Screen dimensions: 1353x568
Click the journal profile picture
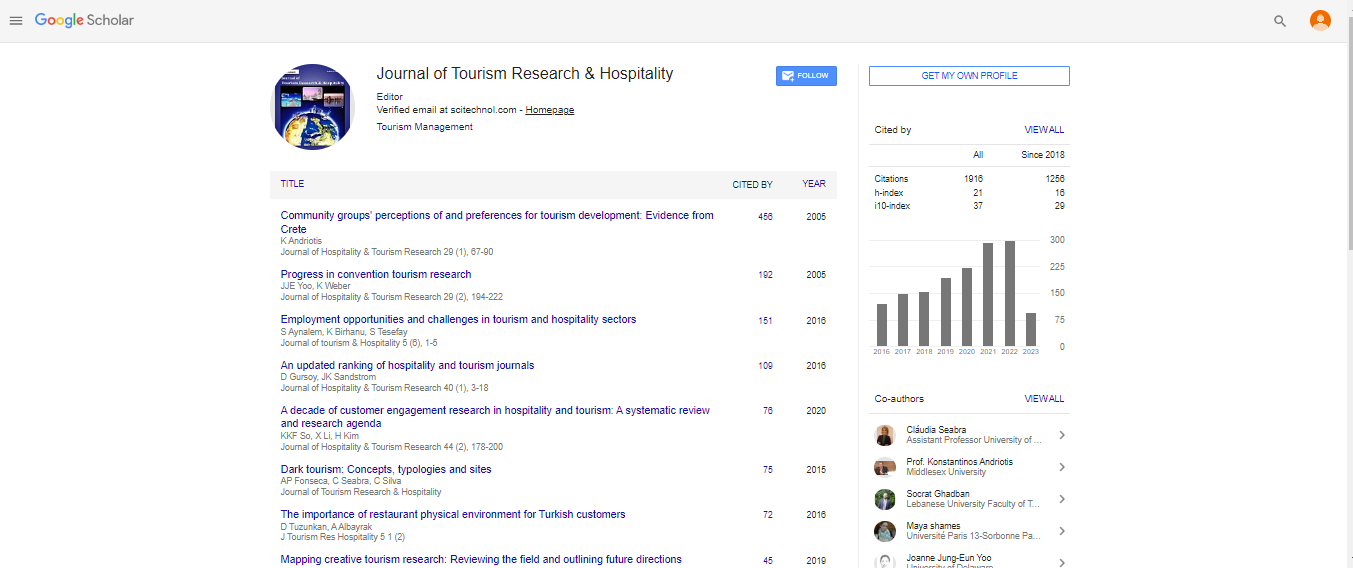(312, 107)
